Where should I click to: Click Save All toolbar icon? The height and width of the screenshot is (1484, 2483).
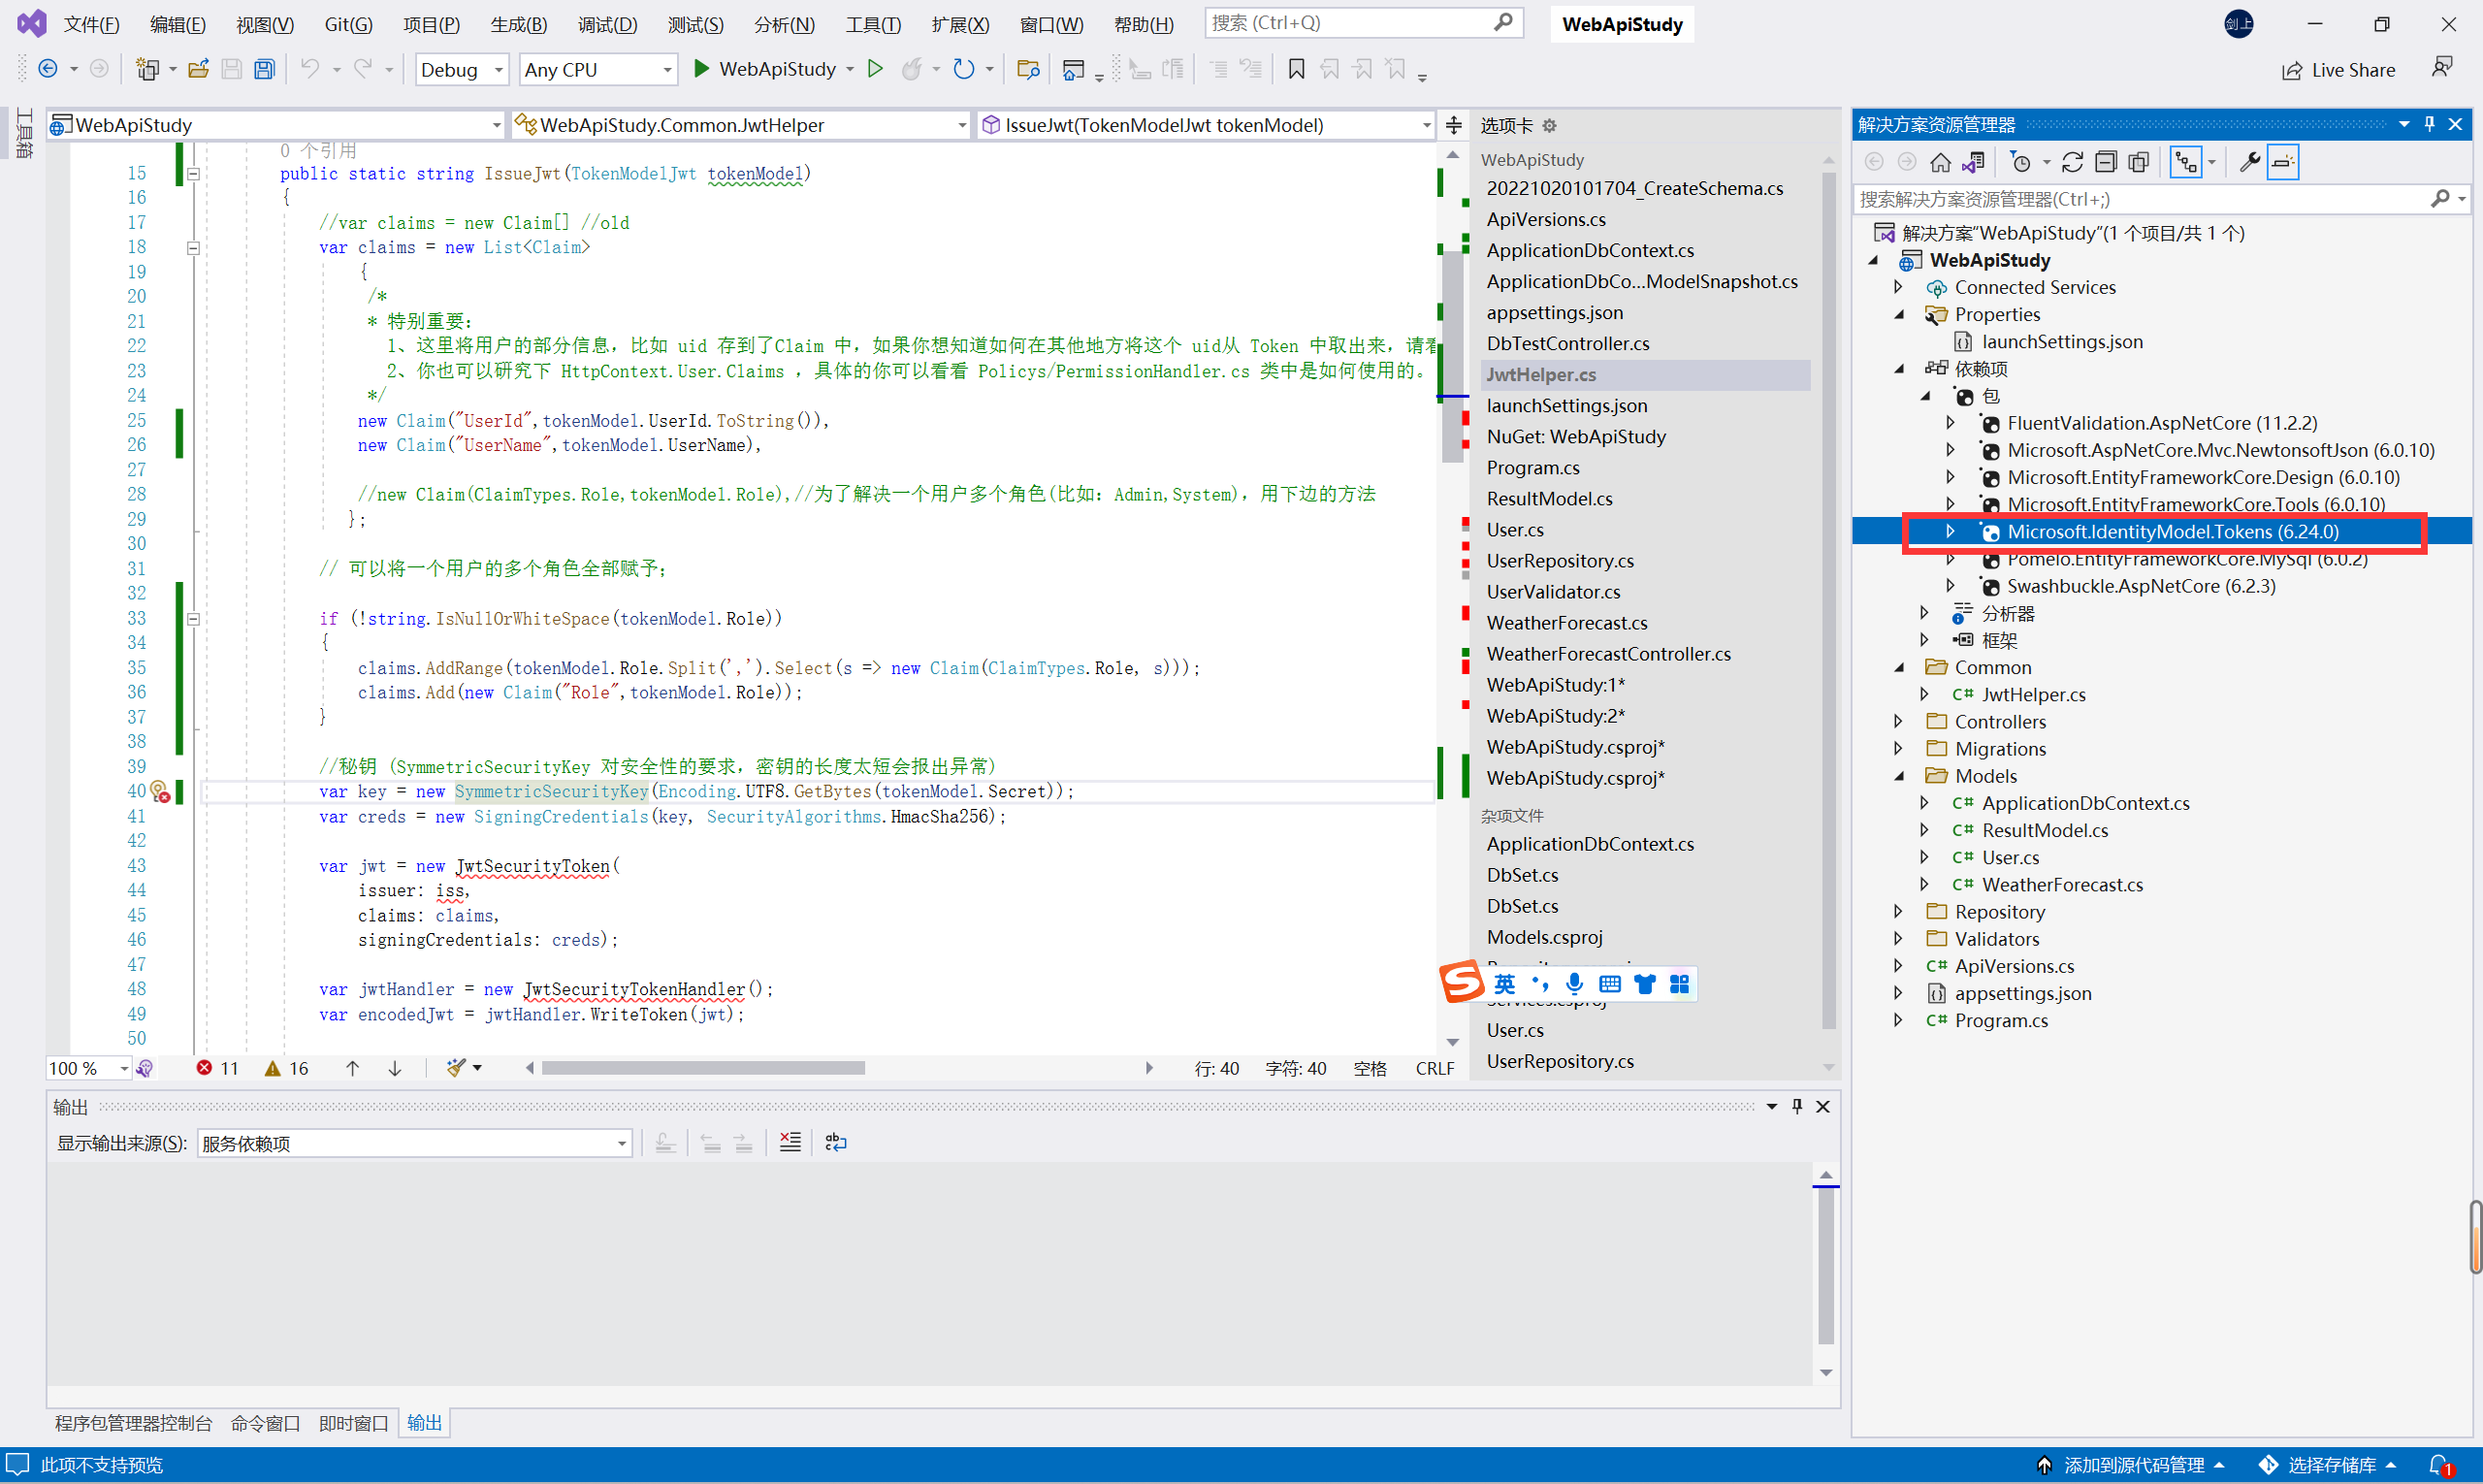[x=264, y=69]
